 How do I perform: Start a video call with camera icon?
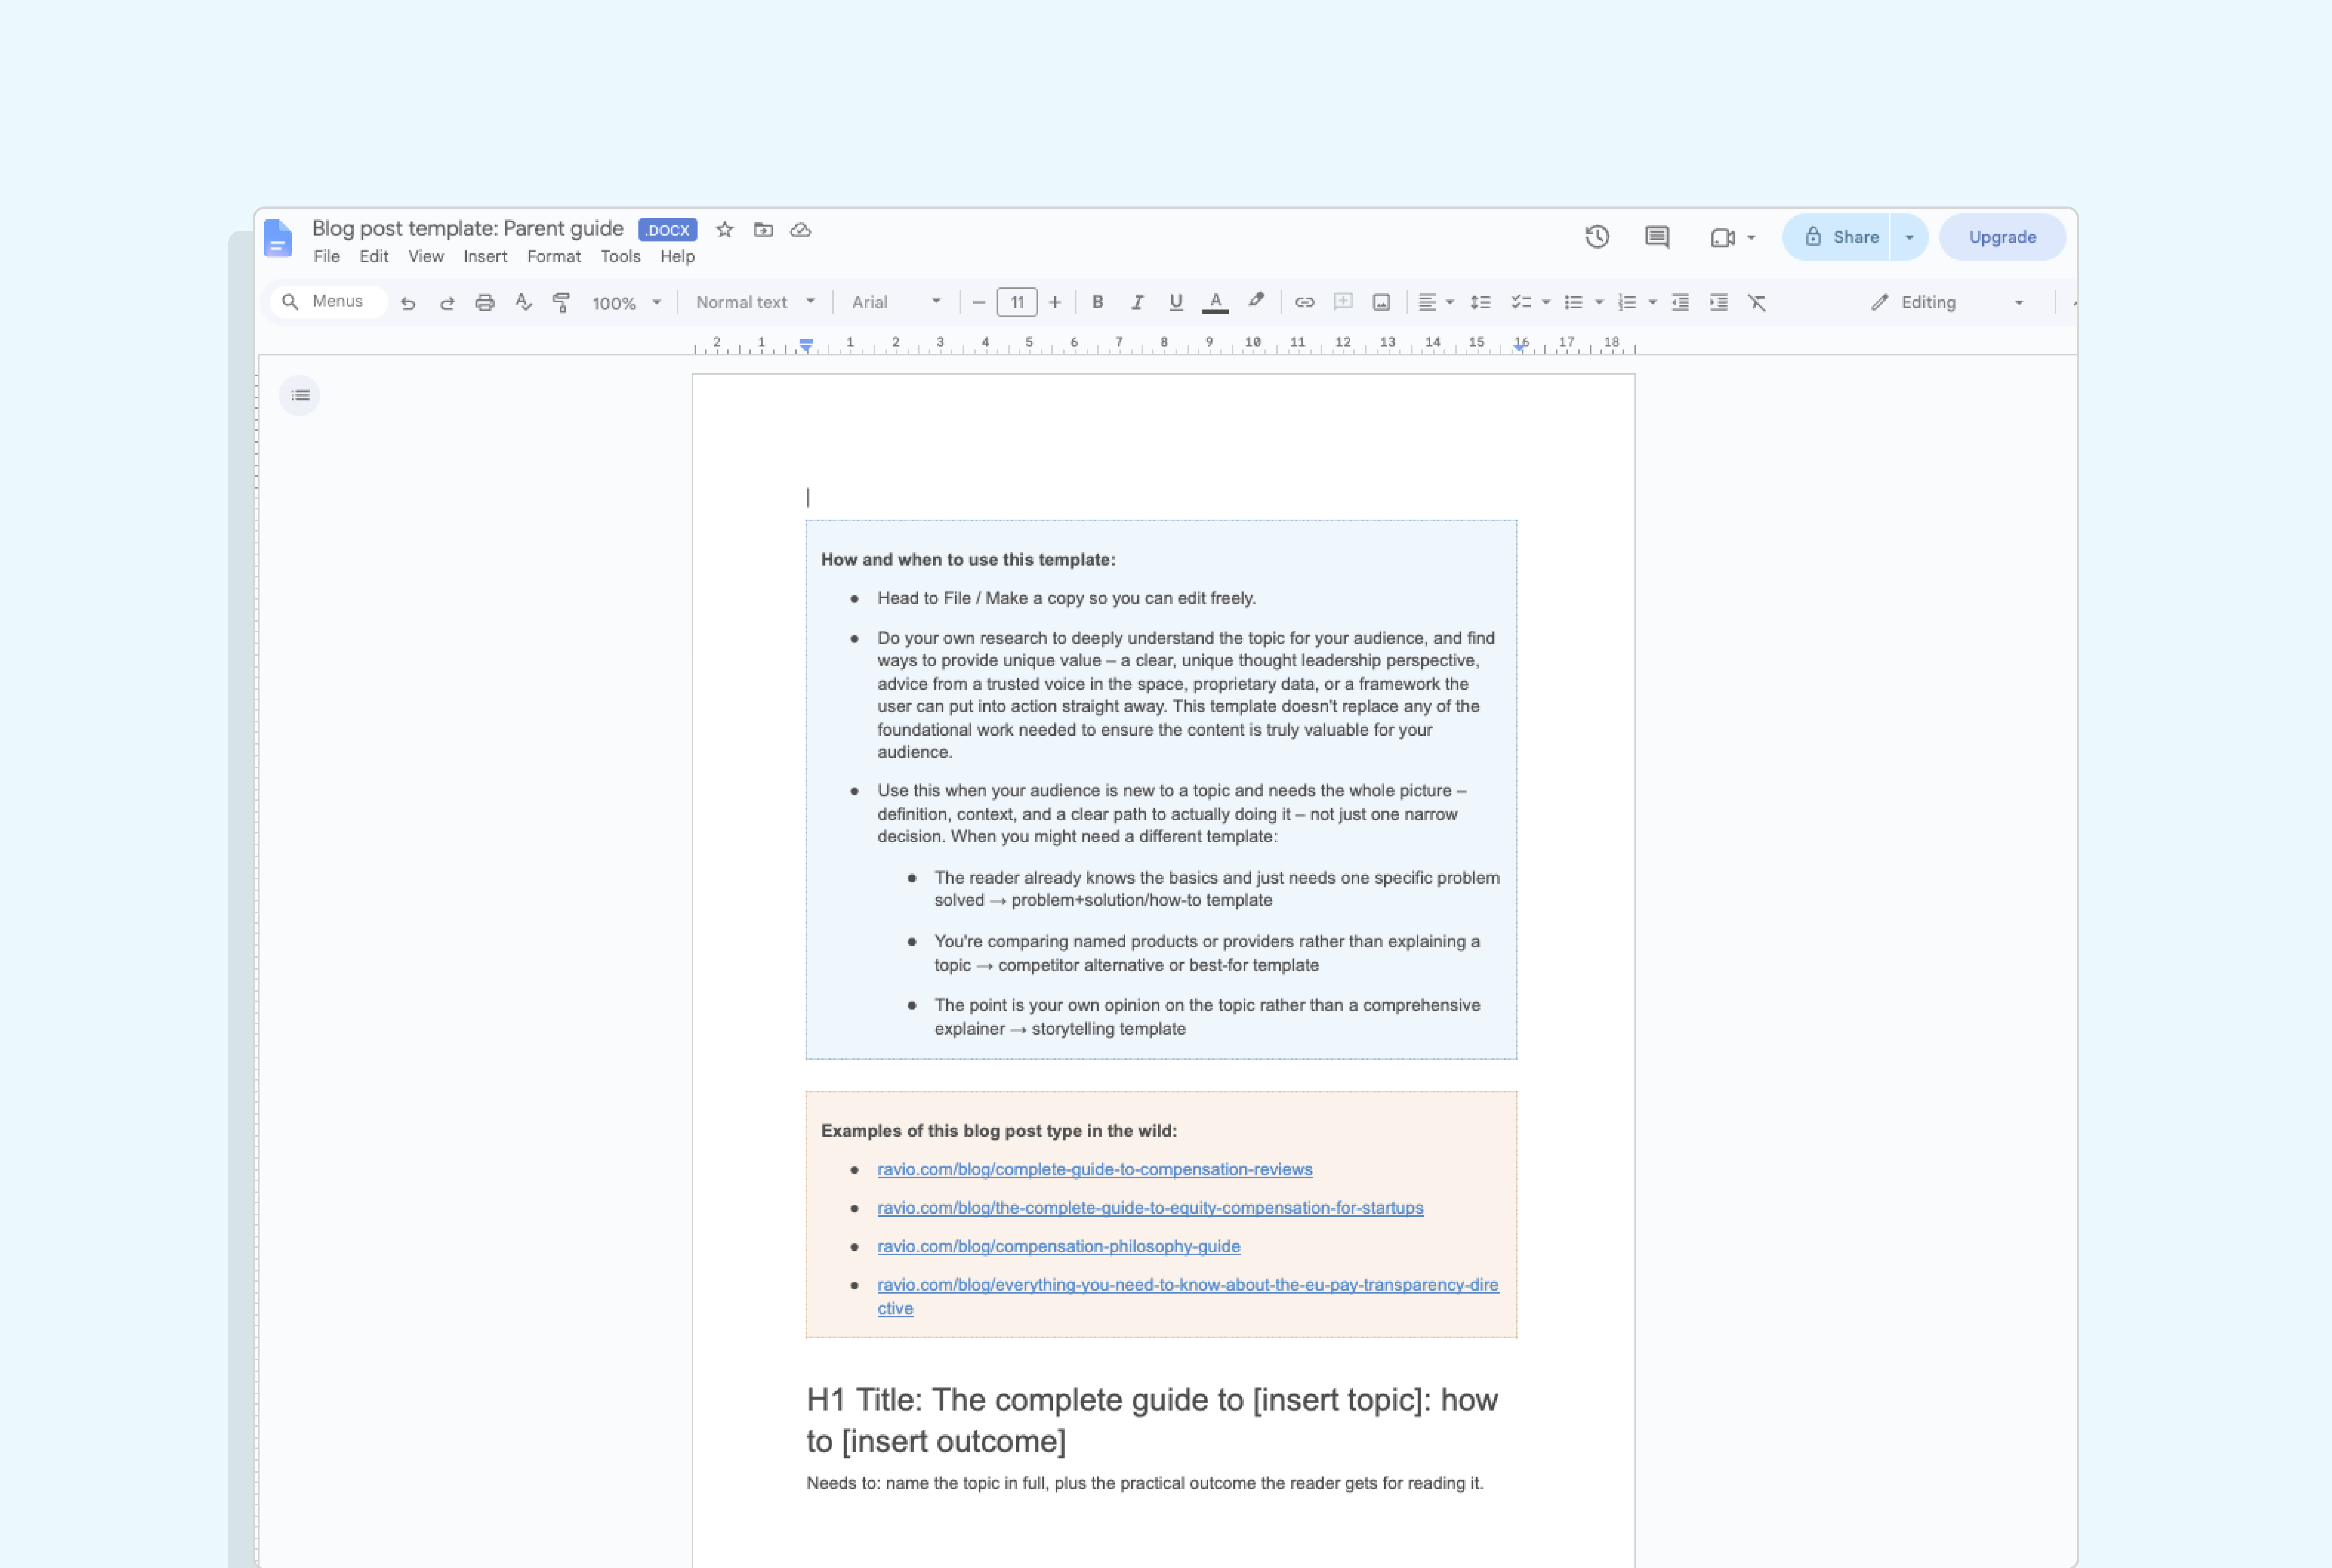tap(1722, 238)
